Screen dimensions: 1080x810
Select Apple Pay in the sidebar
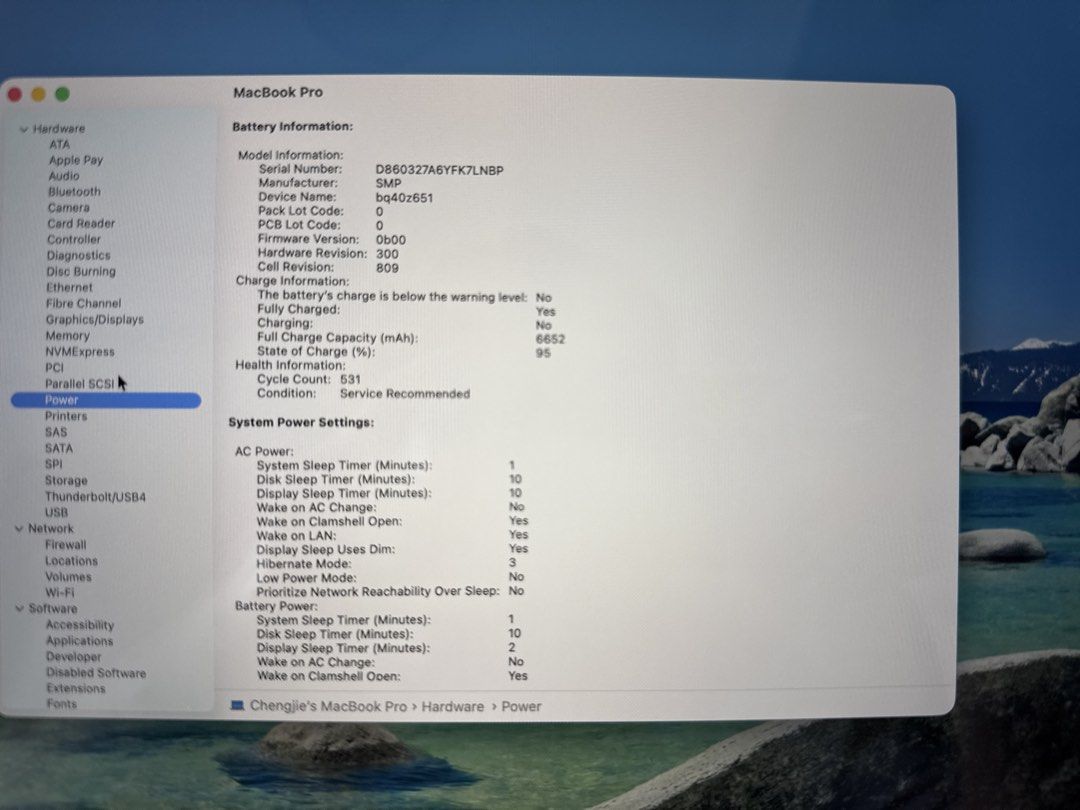[x=76, y=160]
